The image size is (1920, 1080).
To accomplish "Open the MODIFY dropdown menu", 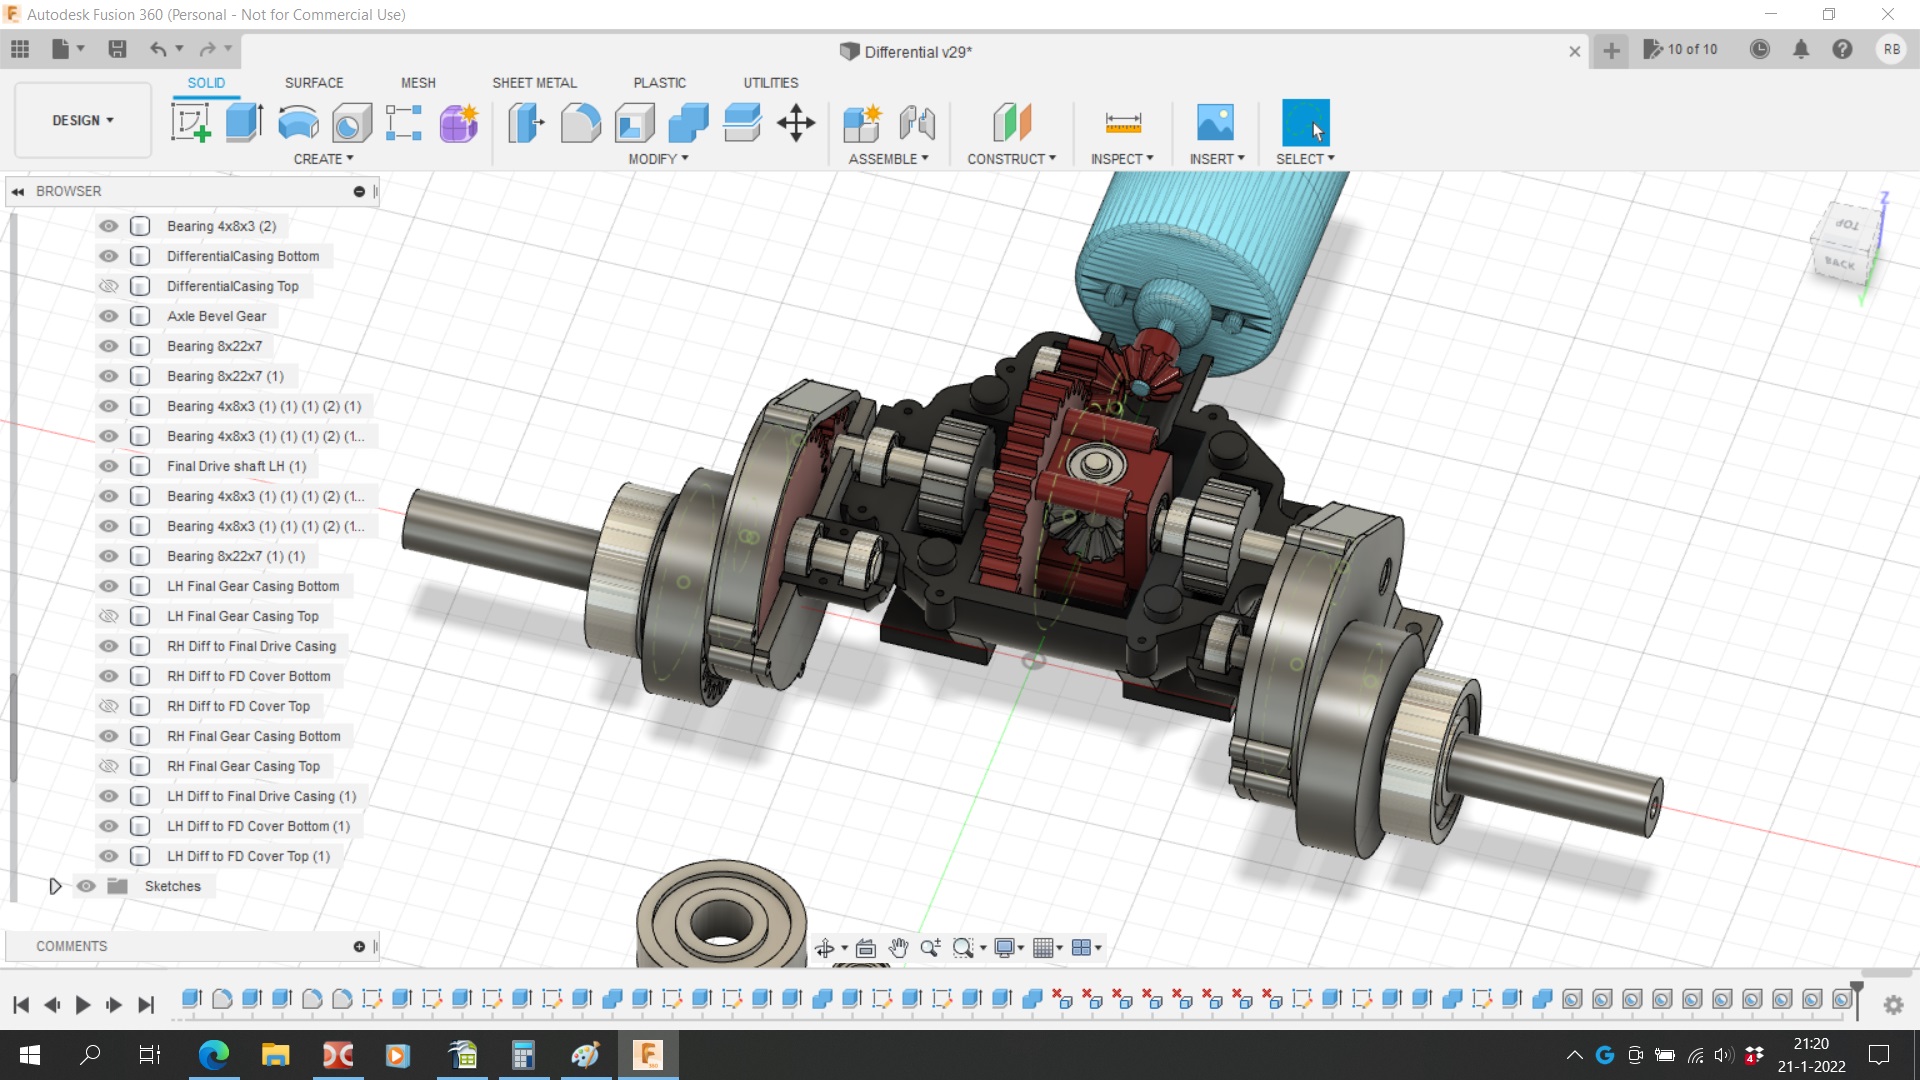I will [658, 159].
